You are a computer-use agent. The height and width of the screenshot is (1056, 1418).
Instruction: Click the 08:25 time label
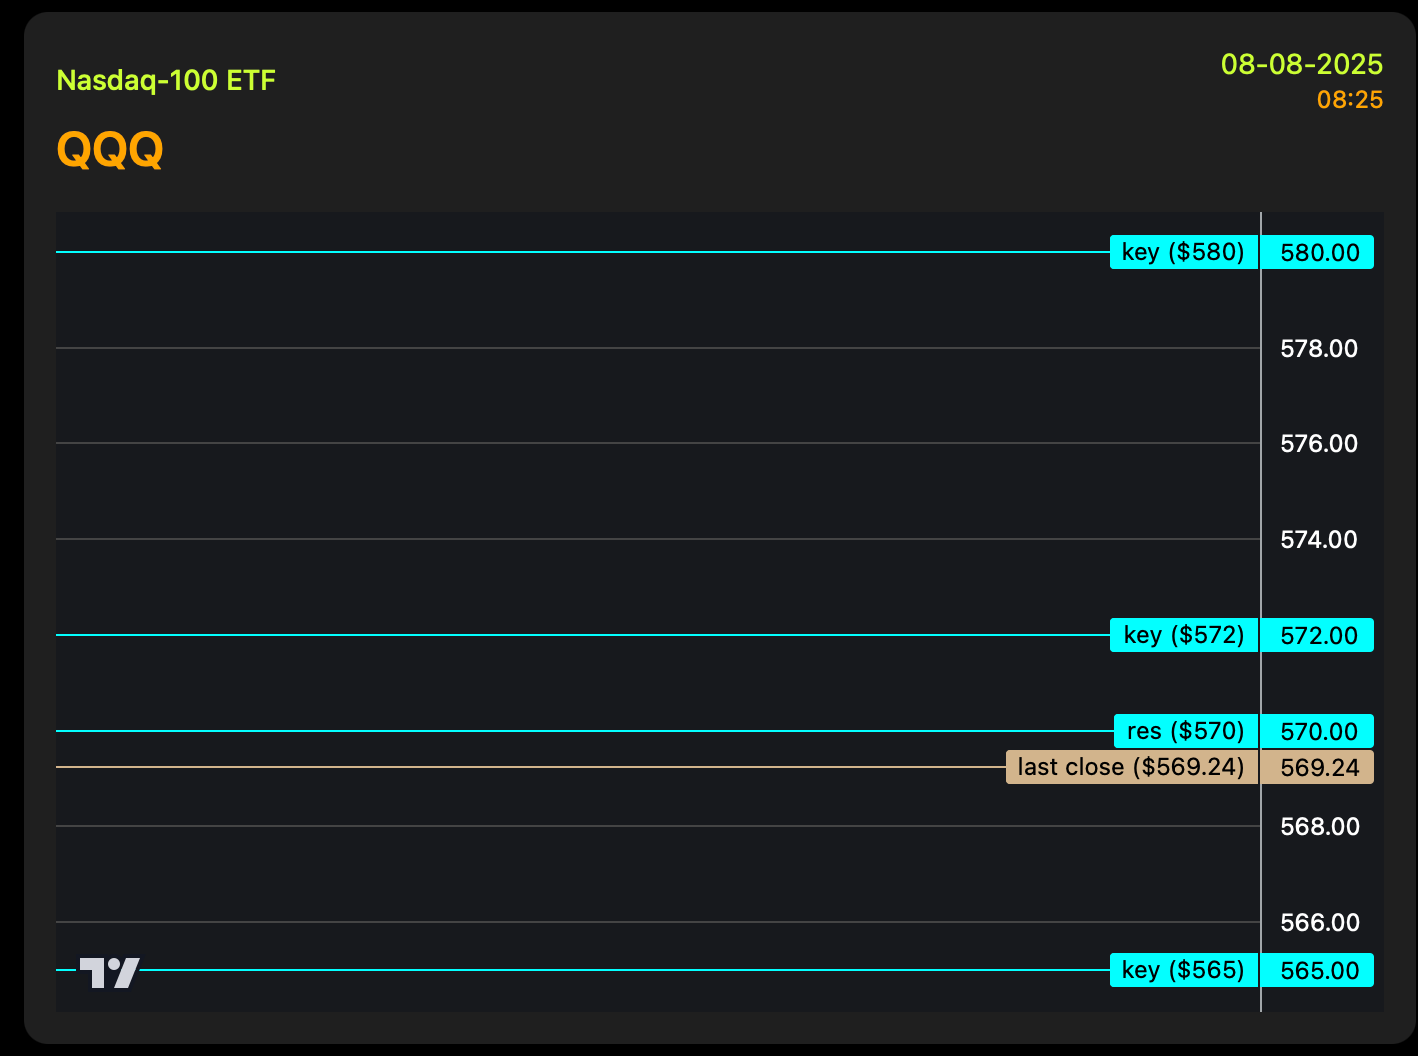coord(1349,100)
